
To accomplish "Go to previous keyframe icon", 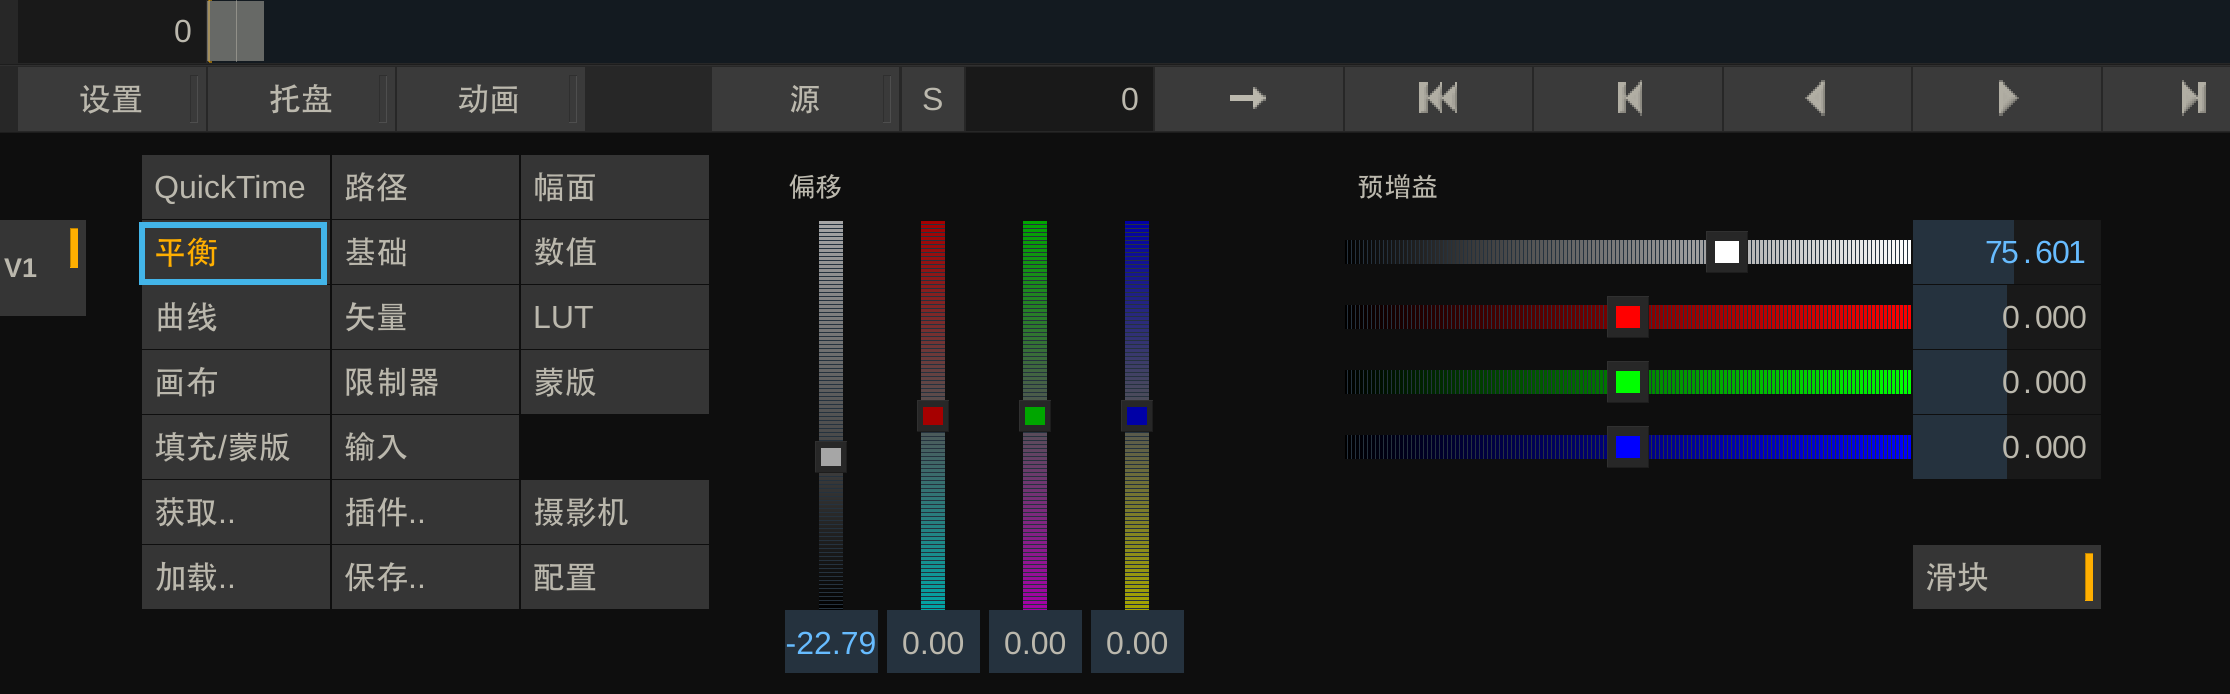I will [1628, 98].
